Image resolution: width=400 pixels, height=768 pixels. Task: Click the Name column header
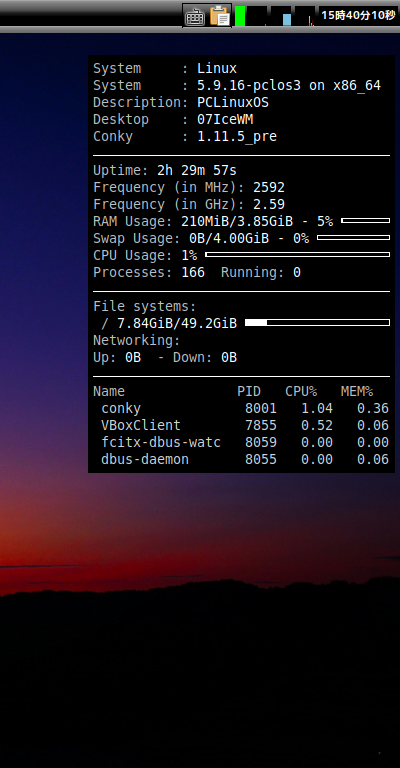tap(109, 391)
